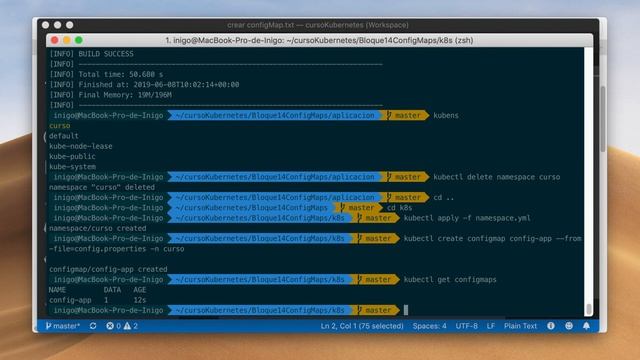Click the '12s' age value
Image resolution: width=640 pixels, height=360 pixels.
coord(140,300)
